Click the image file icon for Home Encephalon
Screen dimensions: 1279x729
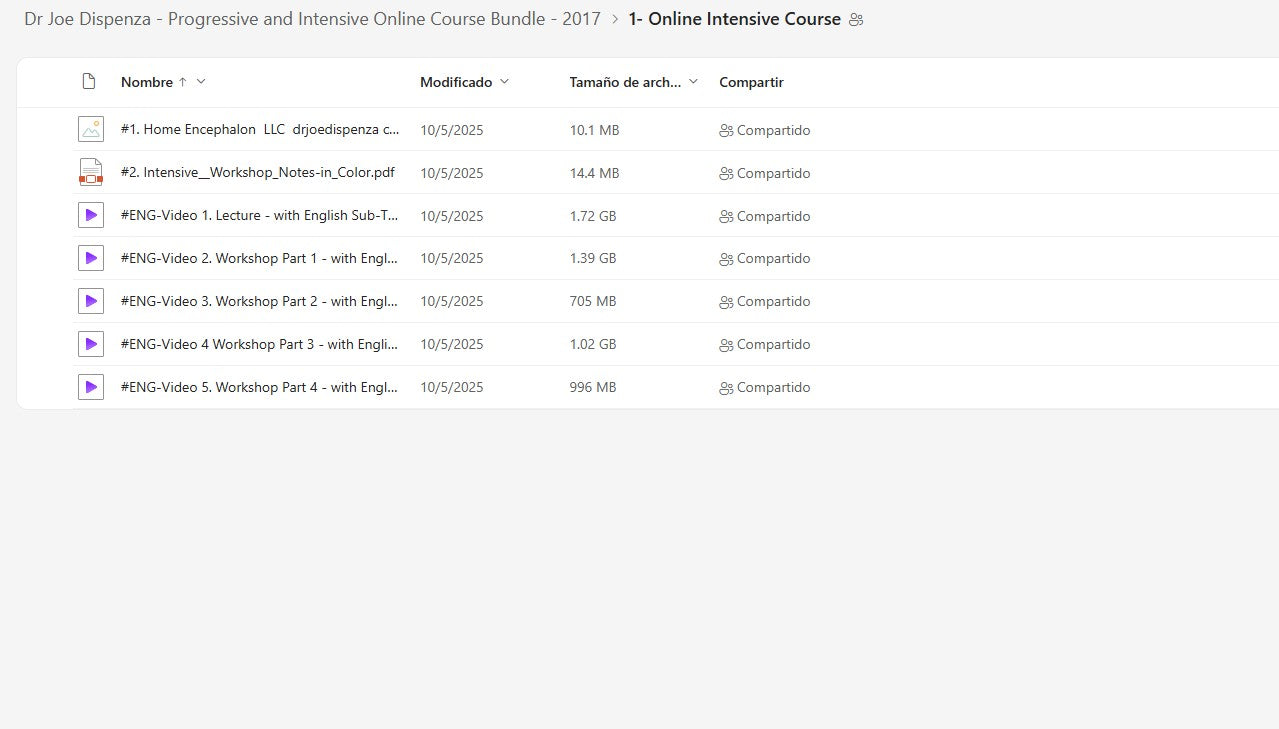[91, 129]
